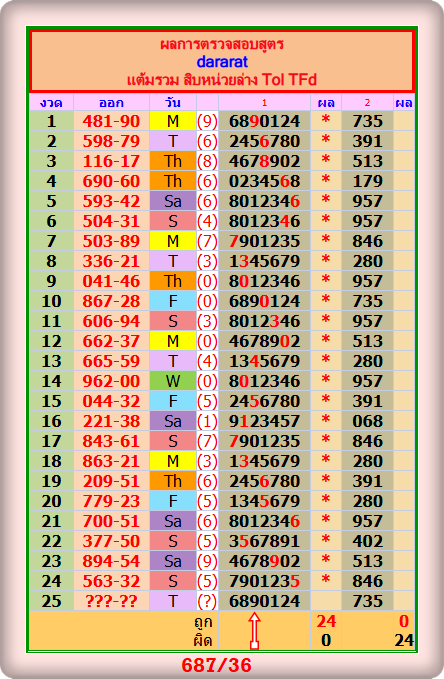Click the ถูก label
444x679 pixels.
pyautogui.click(x=203, y=622)
